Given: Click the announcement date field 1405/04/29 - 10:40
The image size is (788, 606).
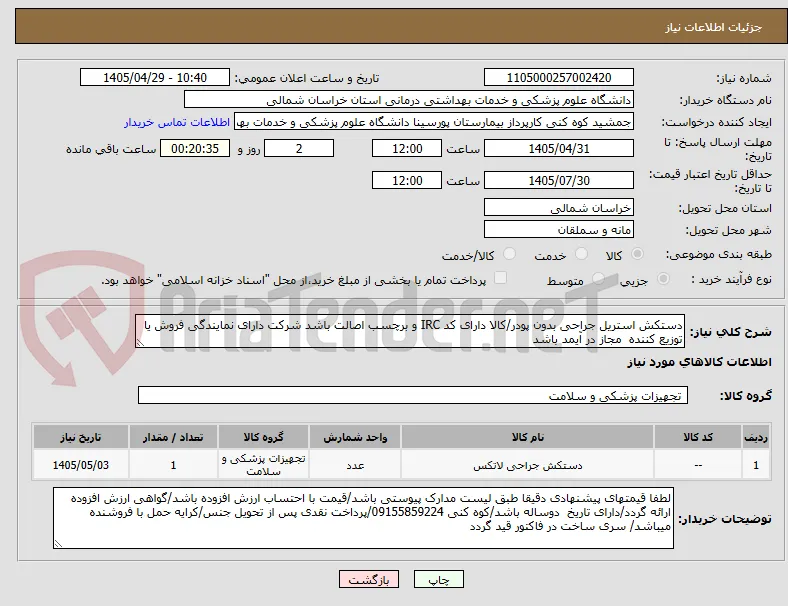Looking at the screenshot, I should [155, 77].
